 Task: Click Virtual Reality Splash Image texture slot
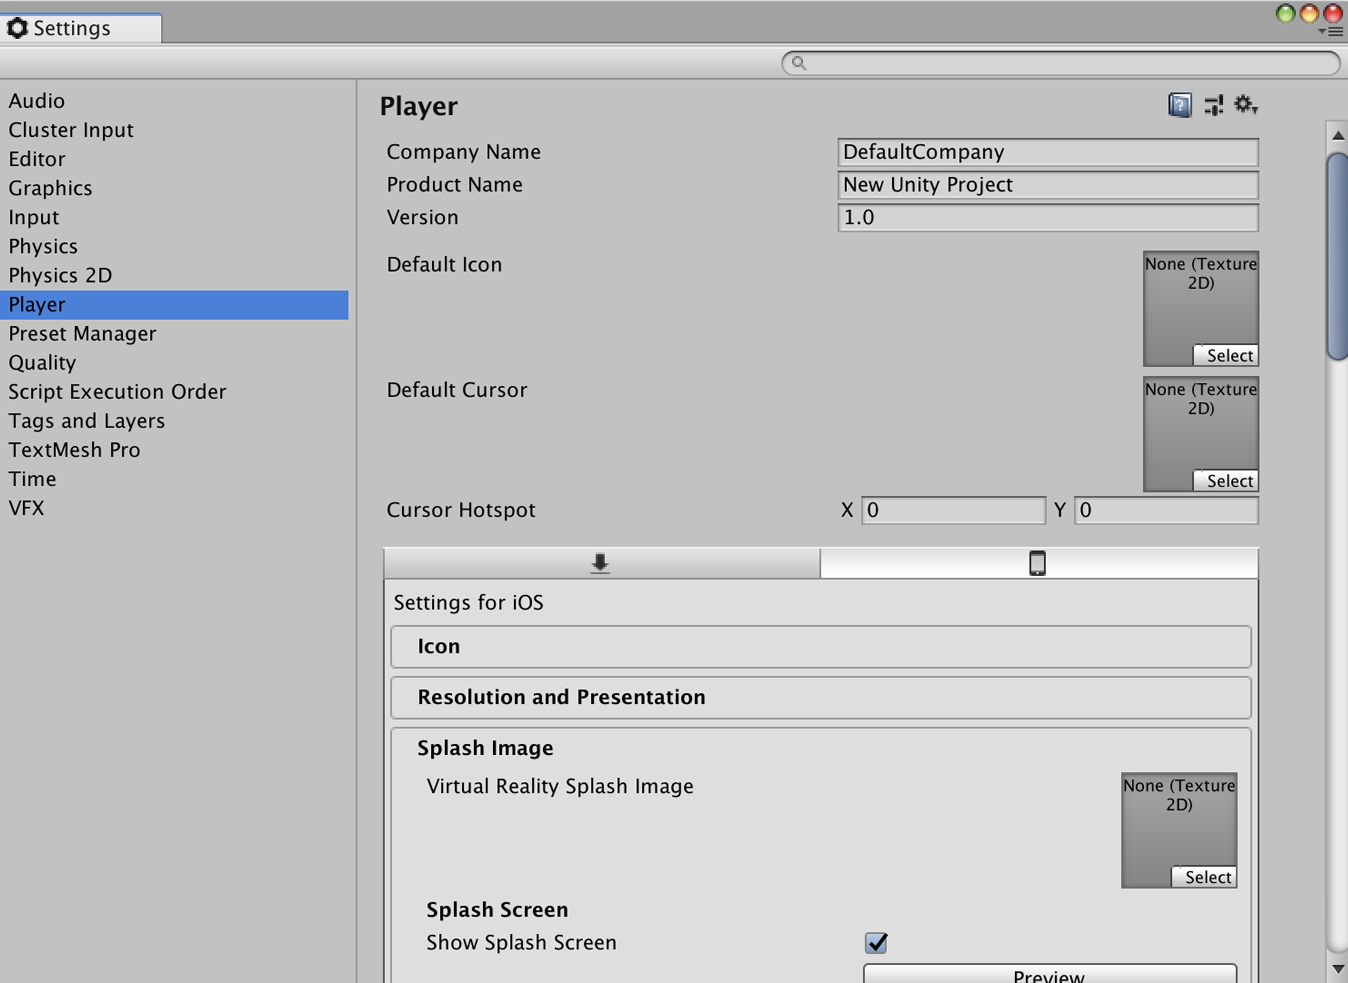click(1179, 830)
